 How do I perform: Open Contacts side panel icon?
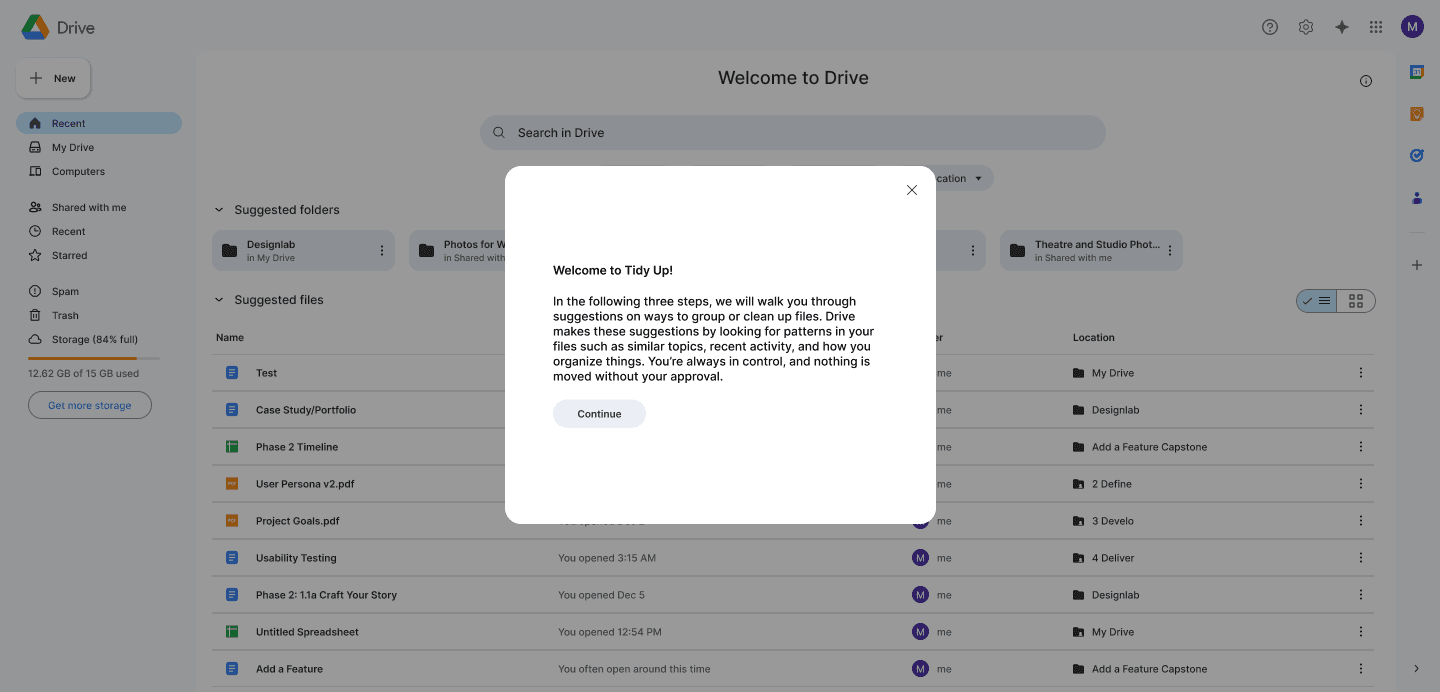pos(1417,198)
